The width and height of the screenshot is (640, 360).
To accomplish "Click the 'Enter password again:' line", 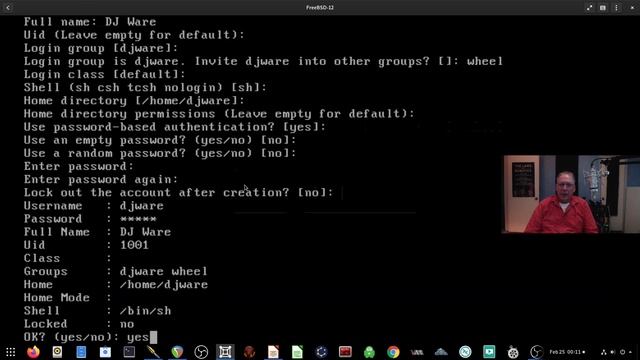I will (x=101, y=179).
